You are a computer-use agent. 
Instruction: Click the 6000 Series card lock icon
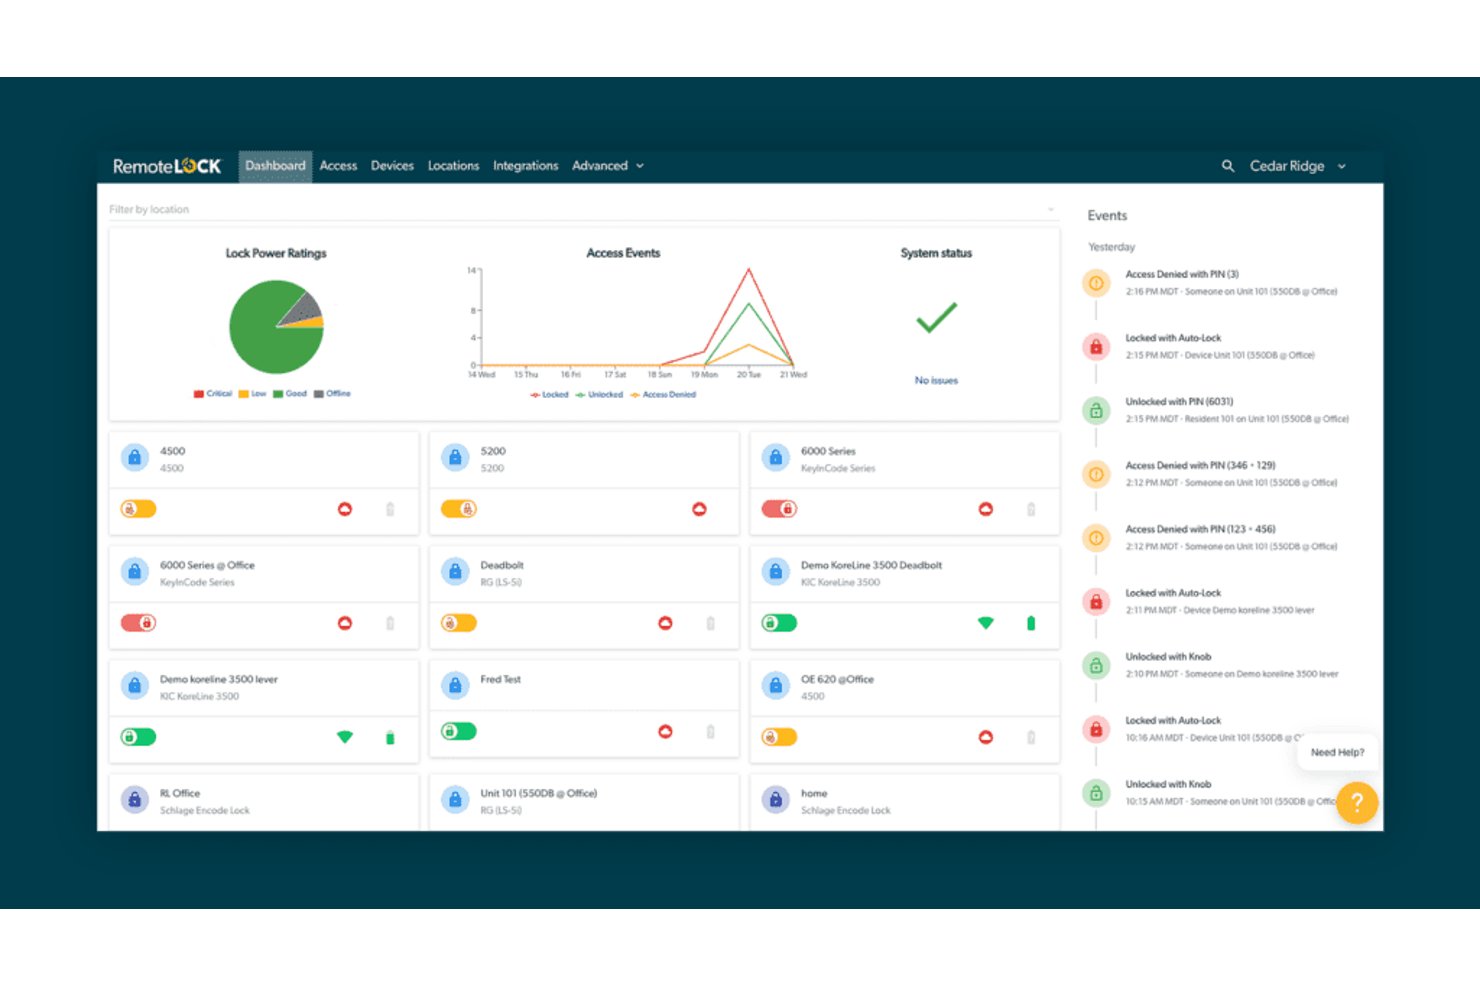tap(775, 457)
